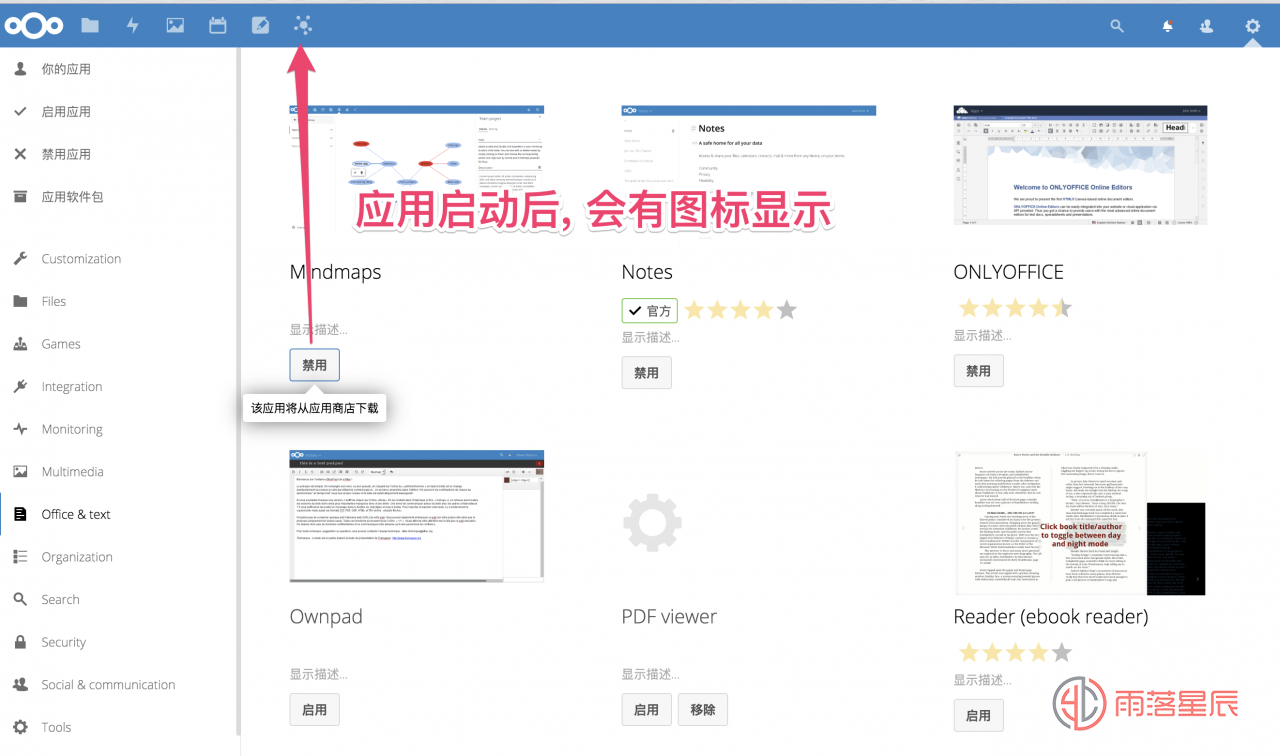The image size is (1280, 756).
Task: Click the people icon beside Social & communication
Action: tap(20, 685)
